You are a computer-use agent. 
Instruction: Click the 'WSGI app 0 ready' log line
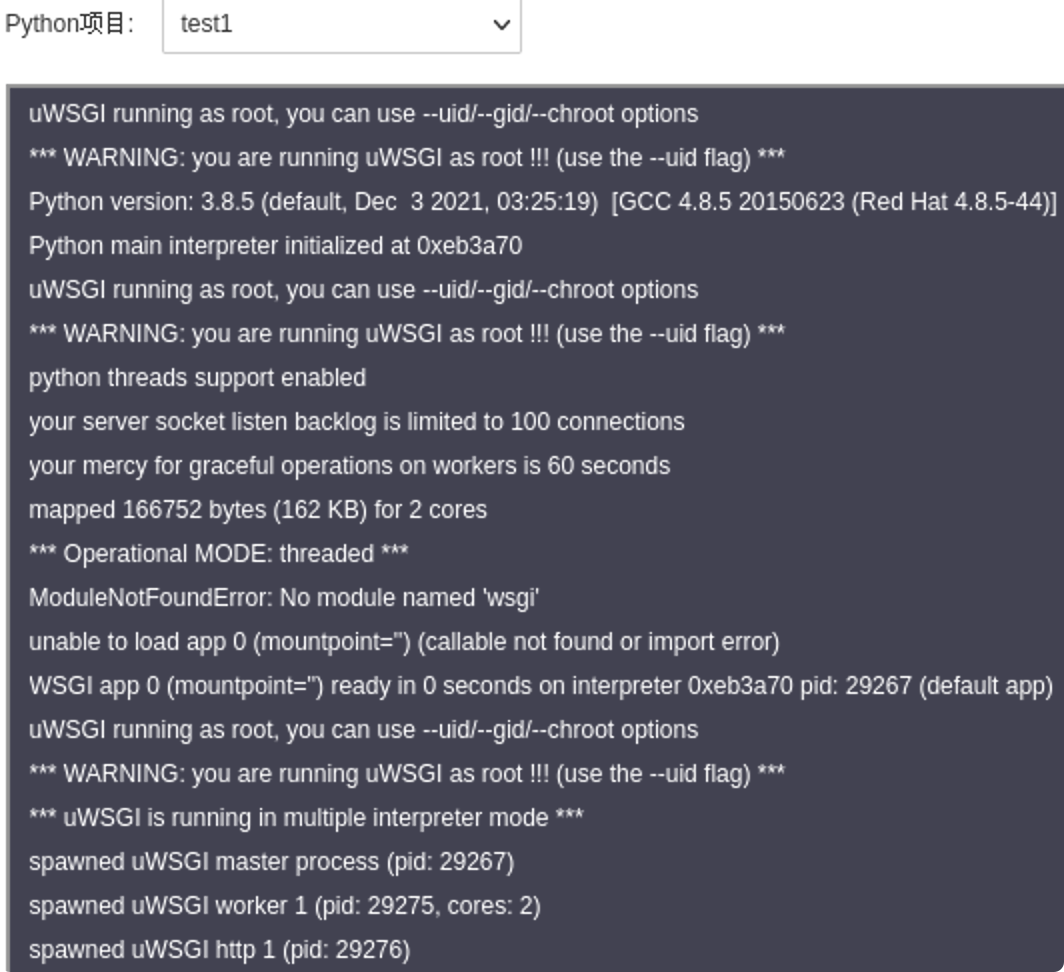pyautogui.click(x=541, y=686)
